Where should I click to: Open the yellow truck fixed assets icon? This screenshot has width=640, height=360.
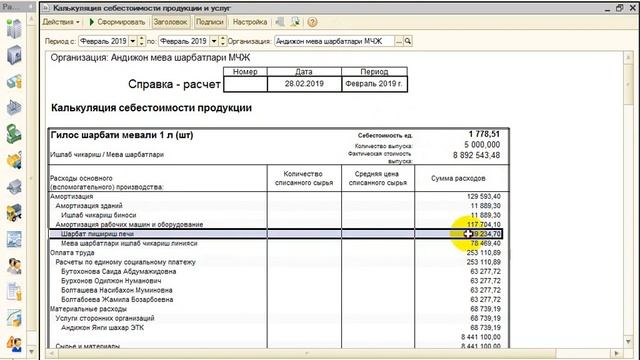(14, 213)
